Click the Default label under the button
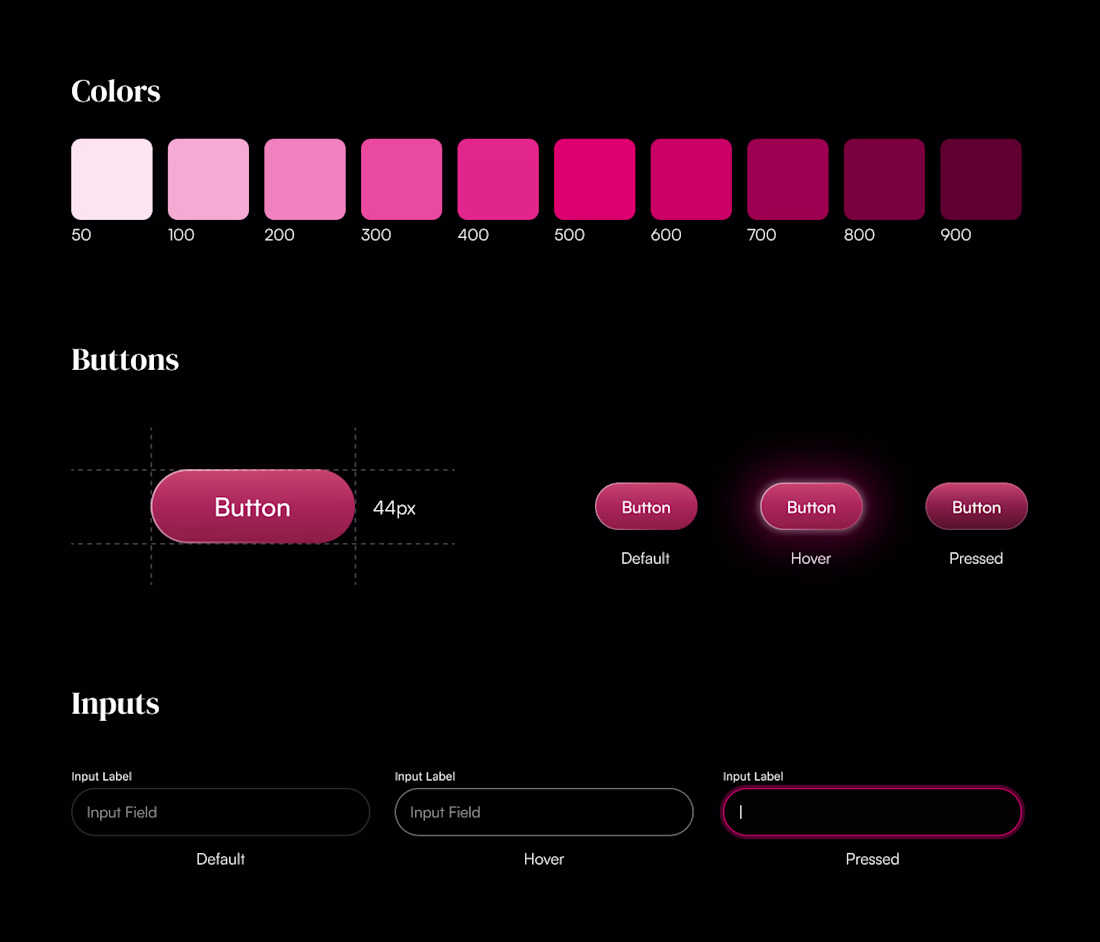The height and width of the screenshot is (942, 1100). tap(645, 558)
